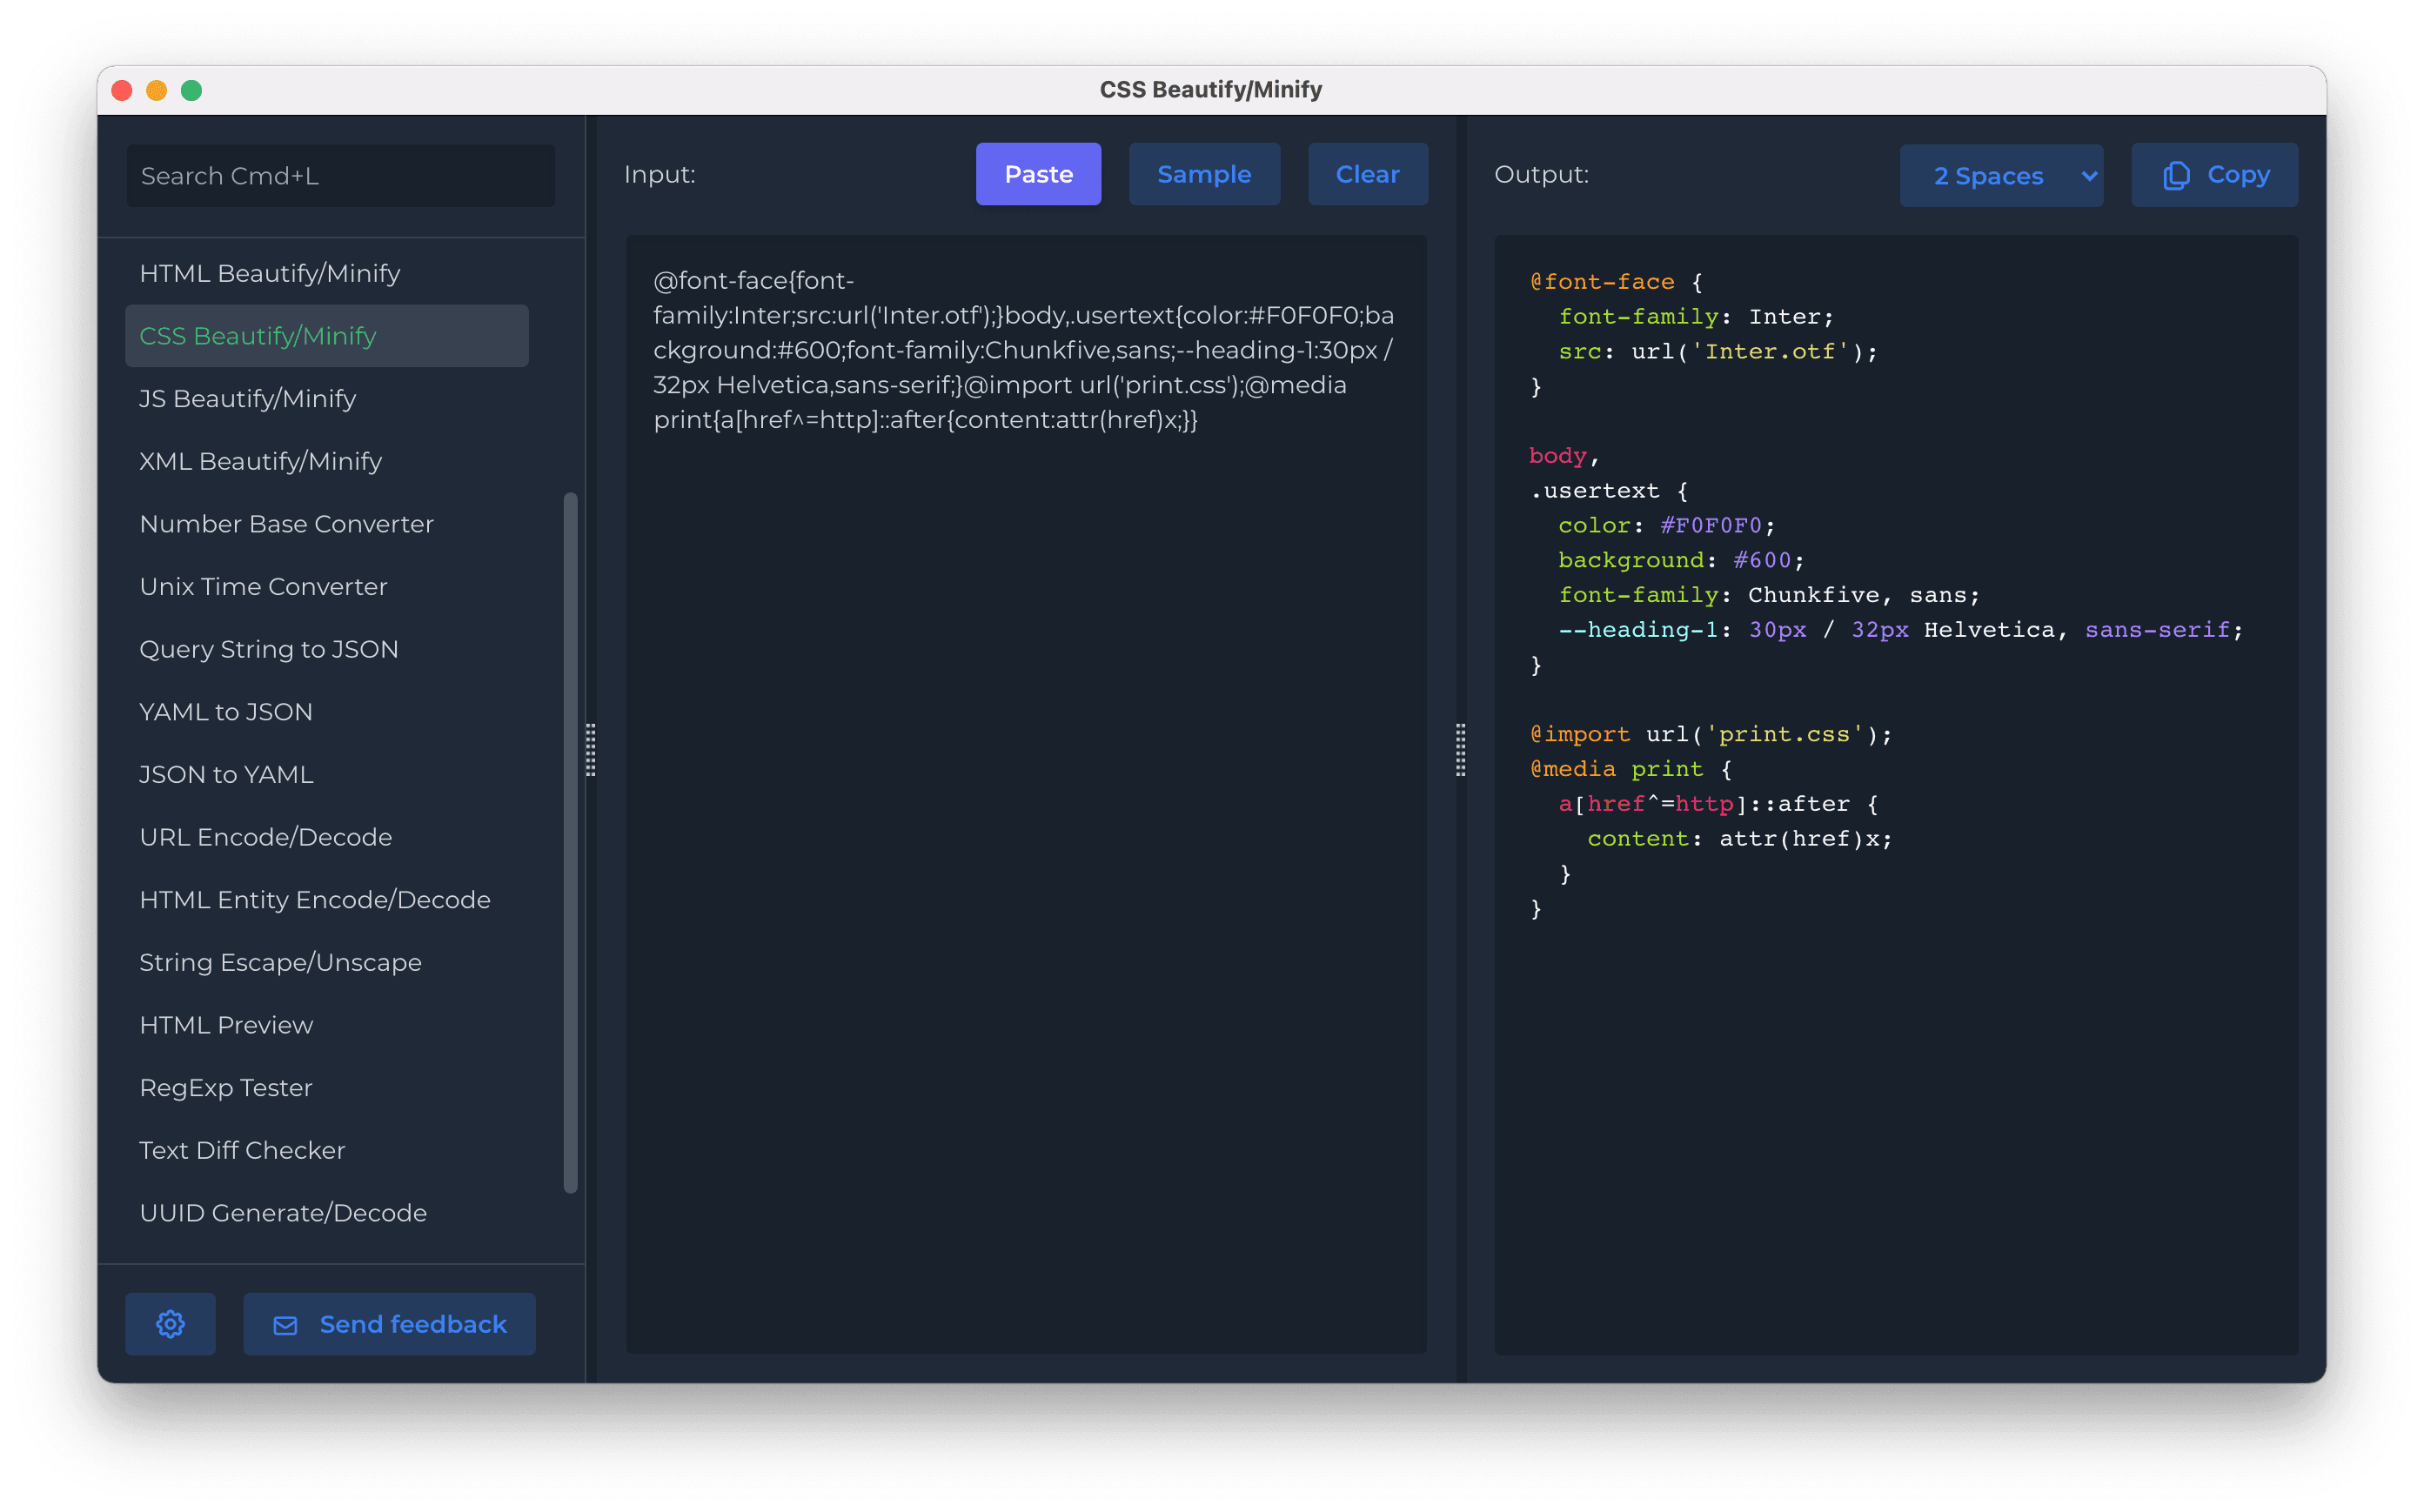Select the HTML Beautify/Minify tool
2424x1512 pixels.
pyautogui.click(x=269, y=273)
